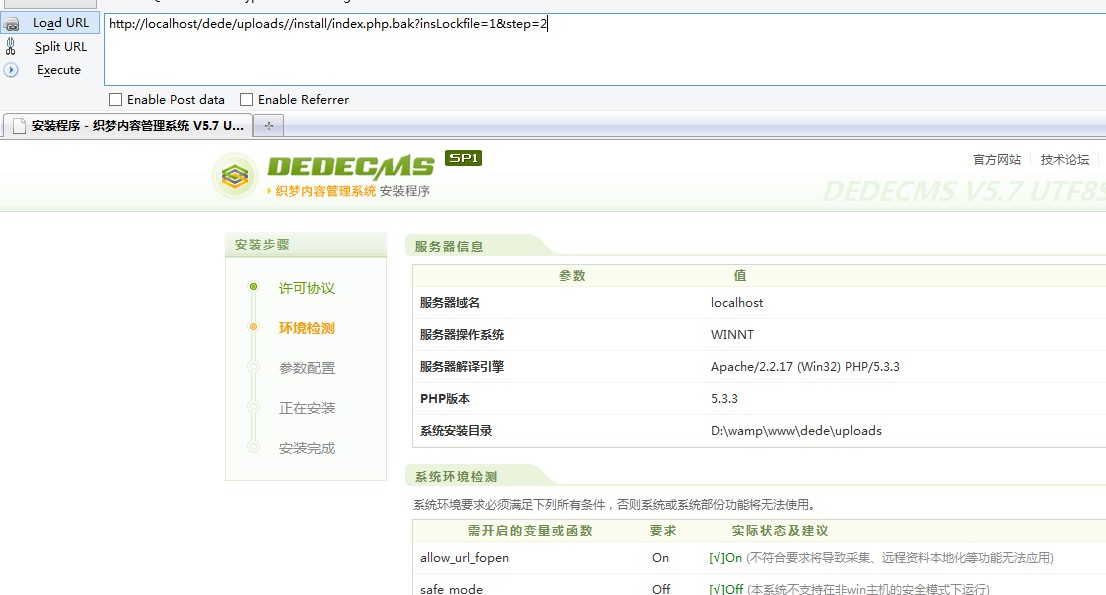1106x595 pixels.
Task: Click the page icon on the browser tab
Action: pos(19,126)
